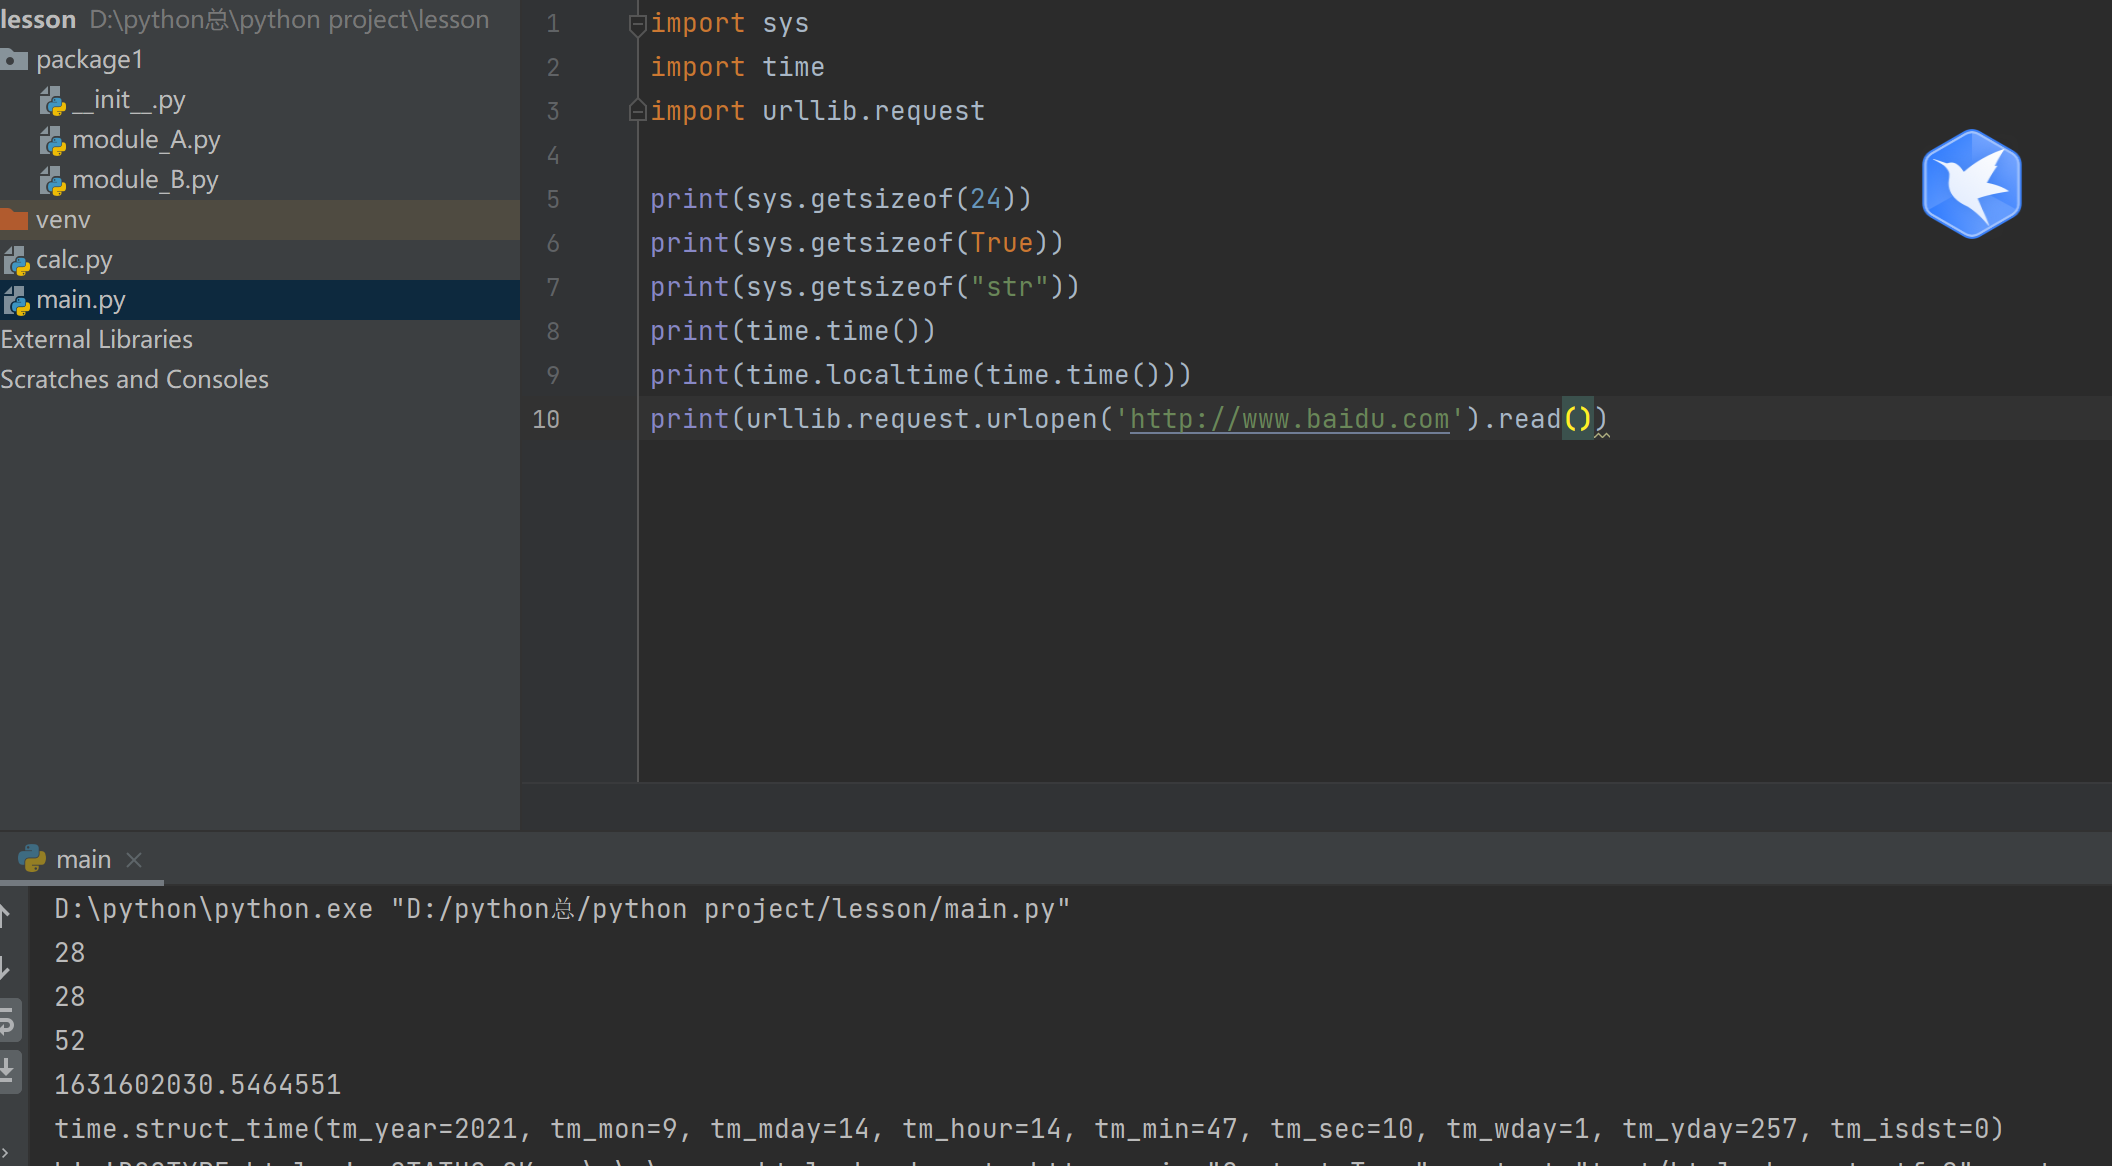Open the http://www.baidu.com link
2112x1166 pixels.
(1289, 418)
